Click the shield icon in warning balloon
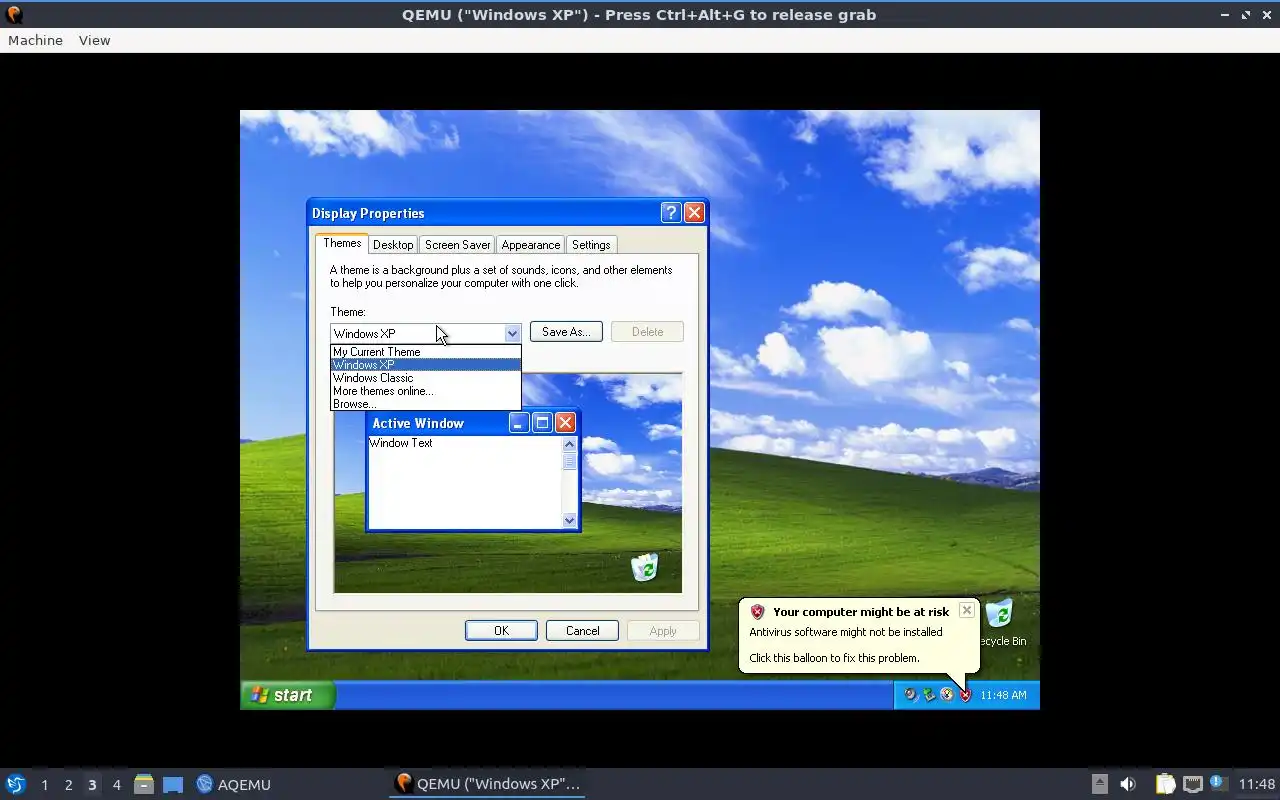The image size is (1280, 800). [757, 612]
